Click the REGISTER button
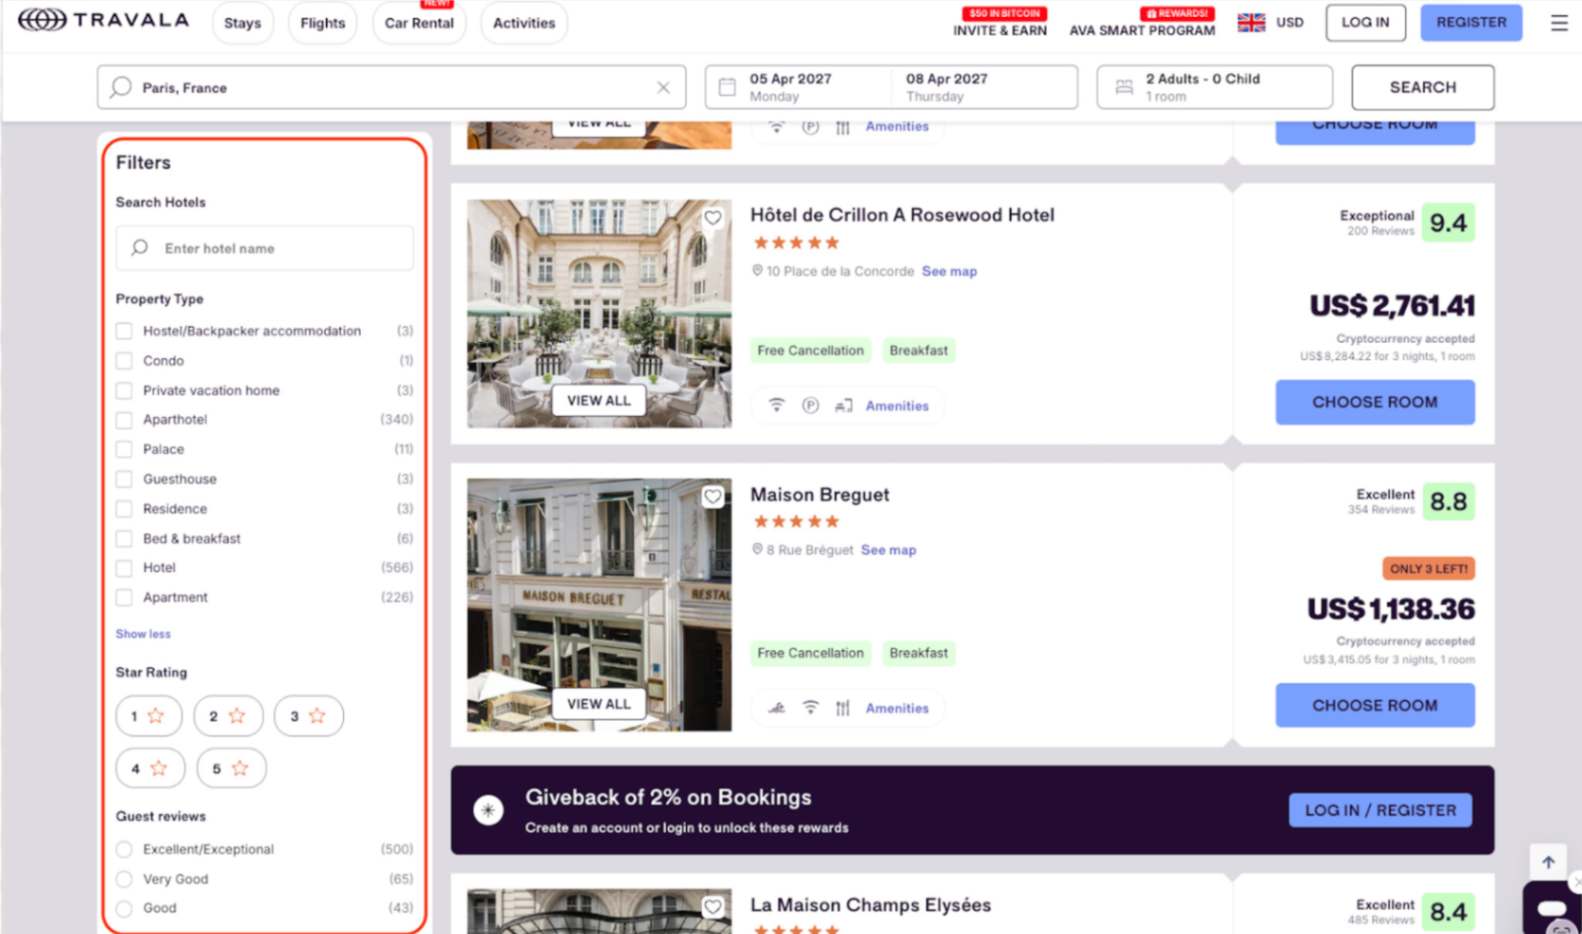Viewport: 1582px width, 934px height. click(1471, 22)
